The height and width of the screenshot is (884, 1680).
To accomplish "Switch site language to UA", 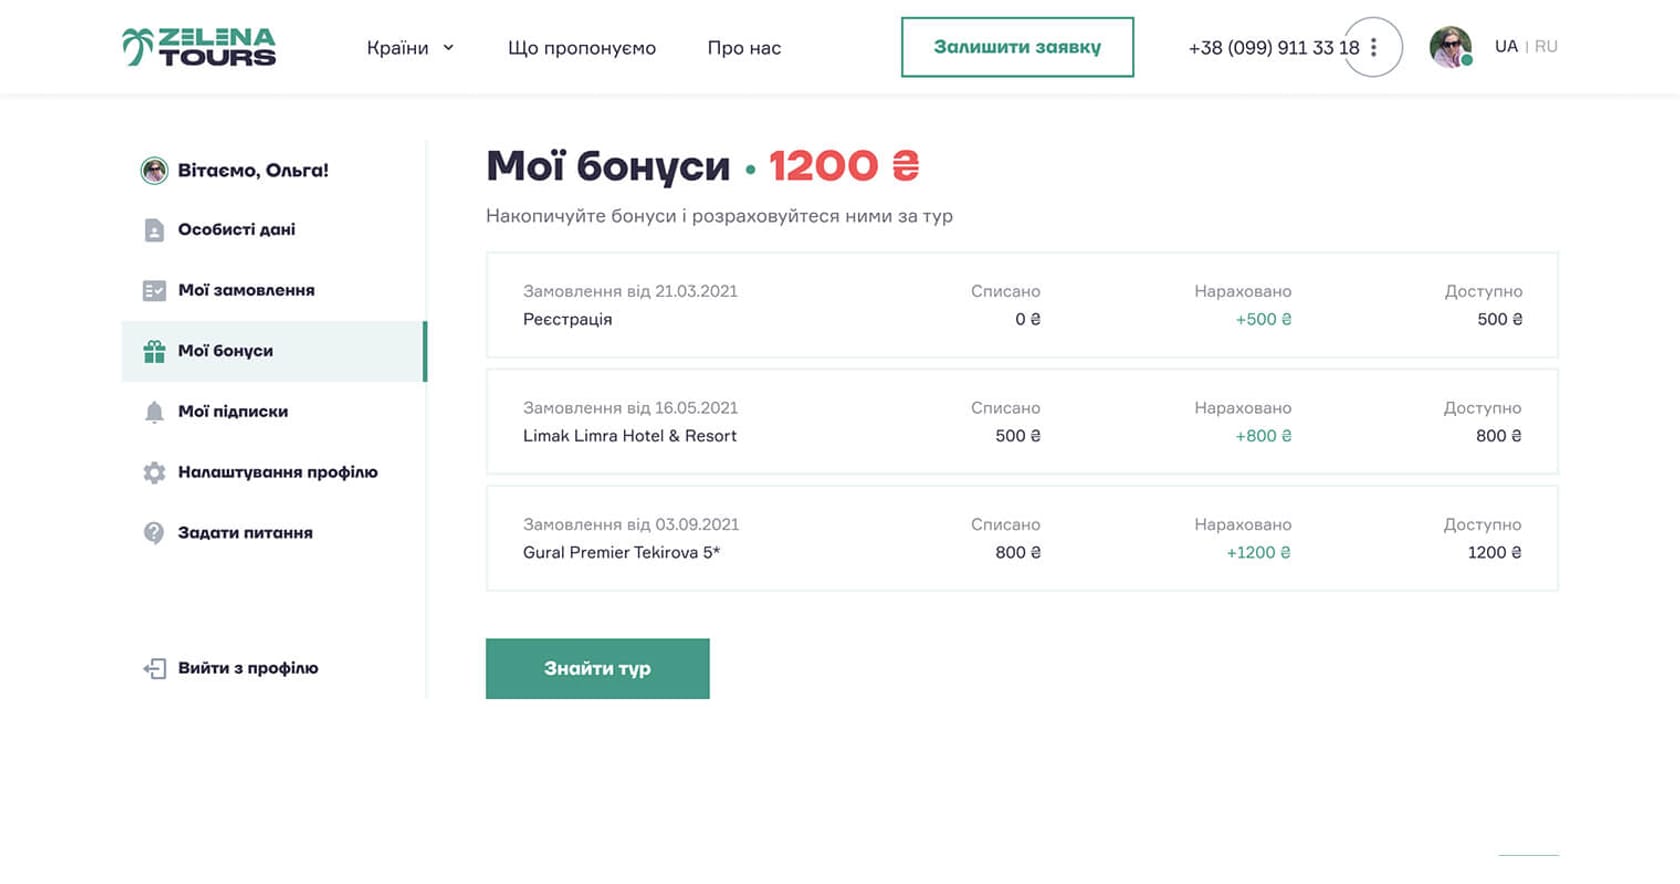I will (x=1506, y=47).
